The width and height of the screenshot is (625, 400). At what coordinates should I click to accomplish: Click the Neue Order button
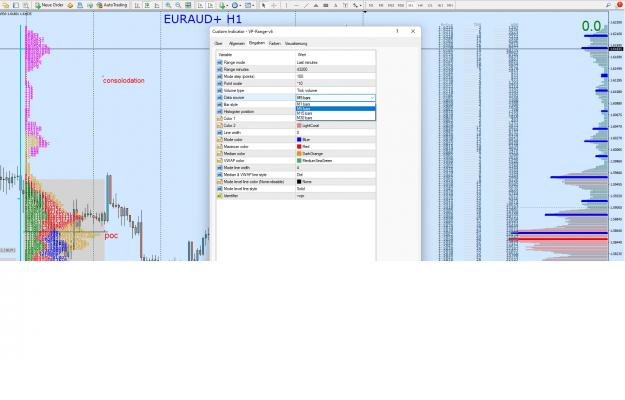[x=49, y=5]
